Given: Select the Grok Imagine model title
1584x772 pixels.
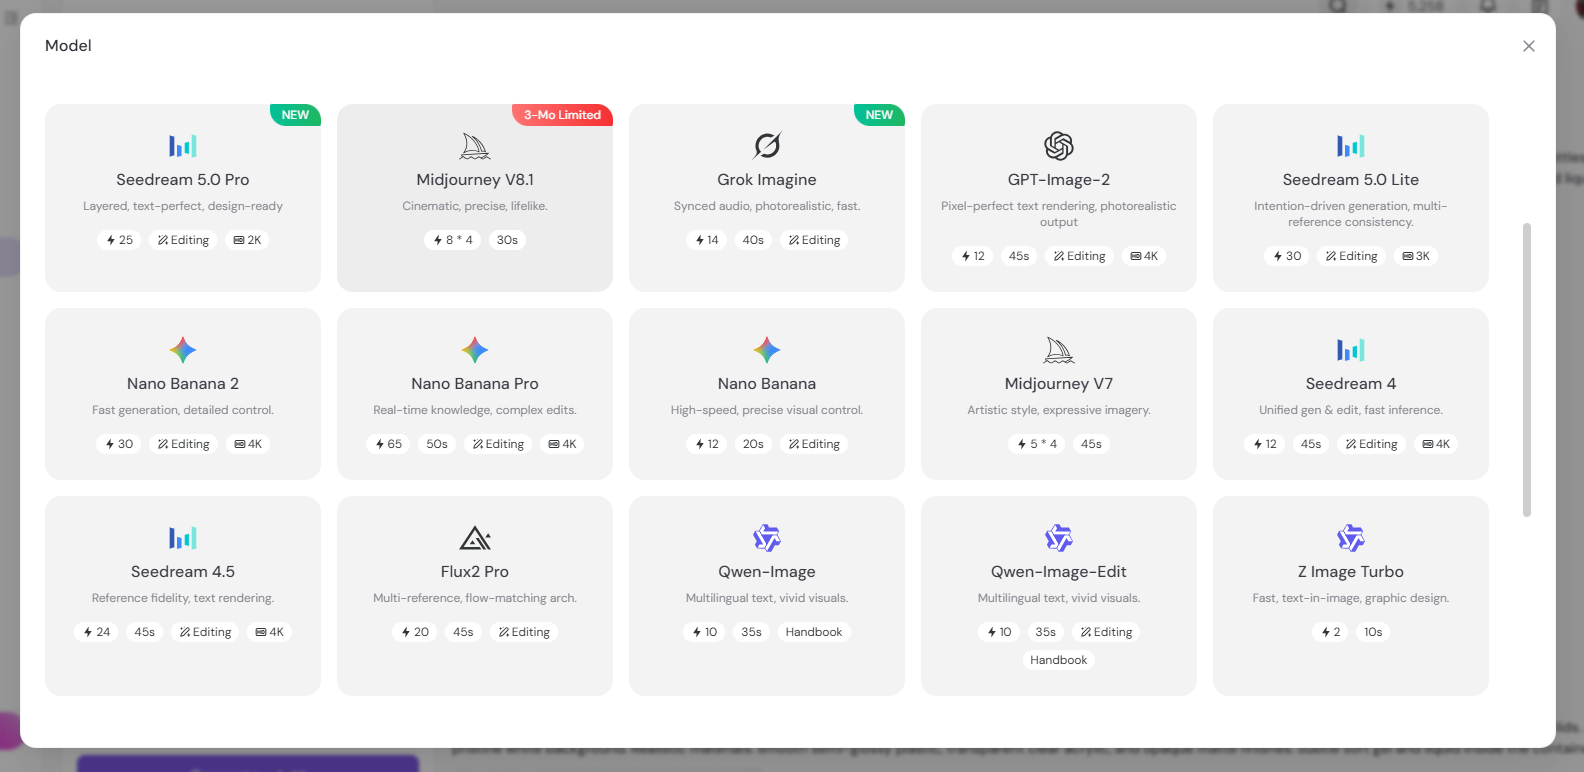Looking at the screenshot, I should point(767,180).
